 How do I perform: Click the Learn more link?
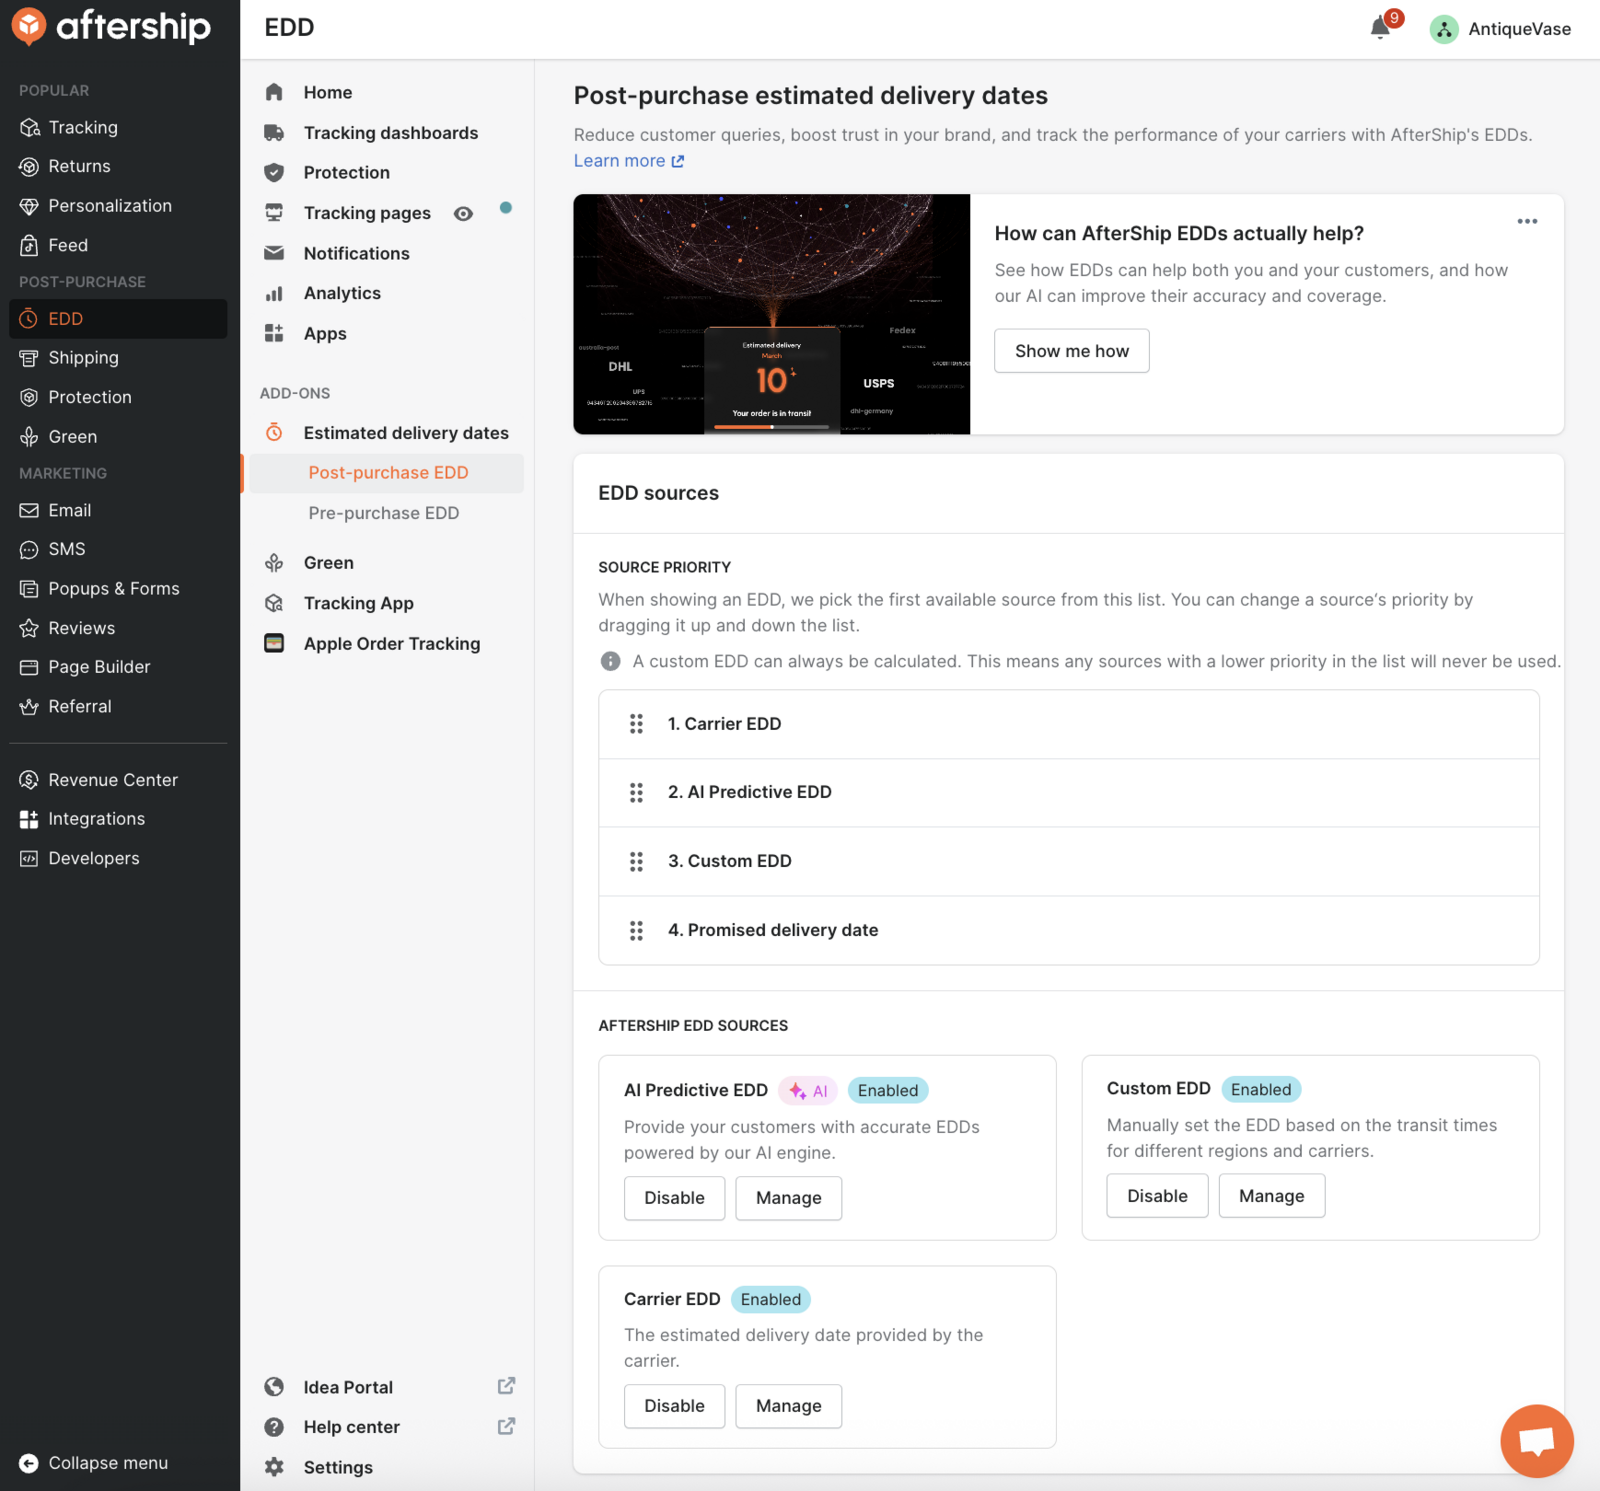[x=629, y=161]
